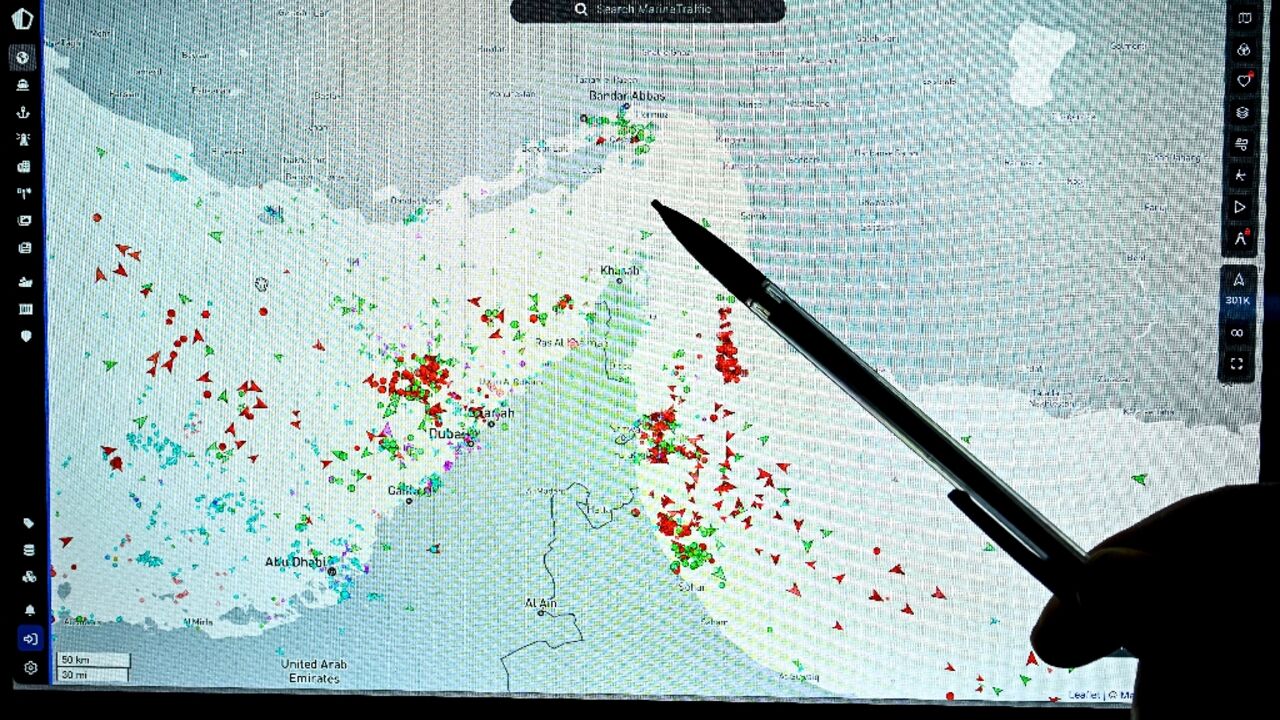Toggle the Favorites heart icon
The width and height of the screenshot is (1280, 720).
(1243, 79)
